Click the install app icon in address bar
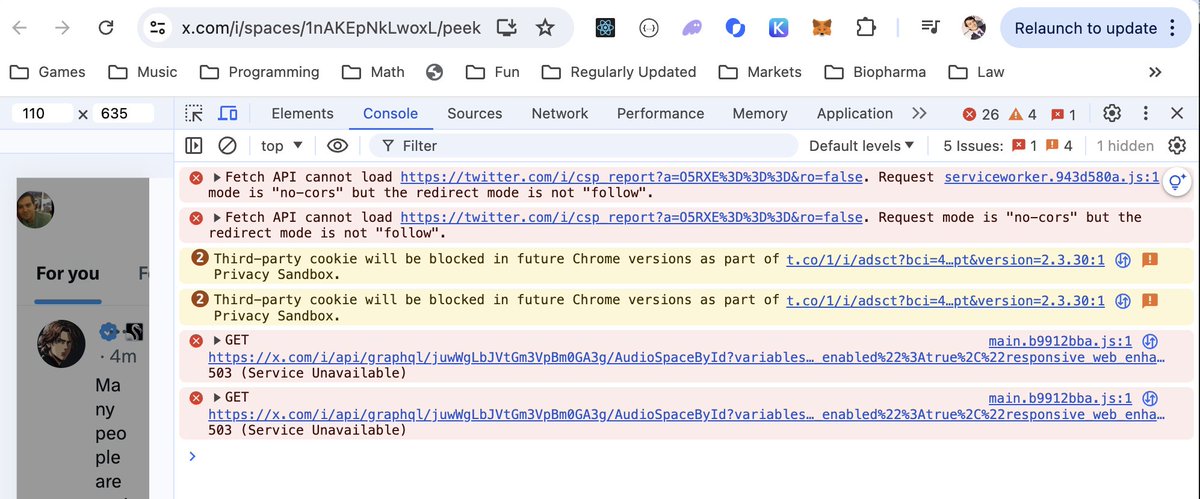The image size is (1200, 499). point(508,28)
